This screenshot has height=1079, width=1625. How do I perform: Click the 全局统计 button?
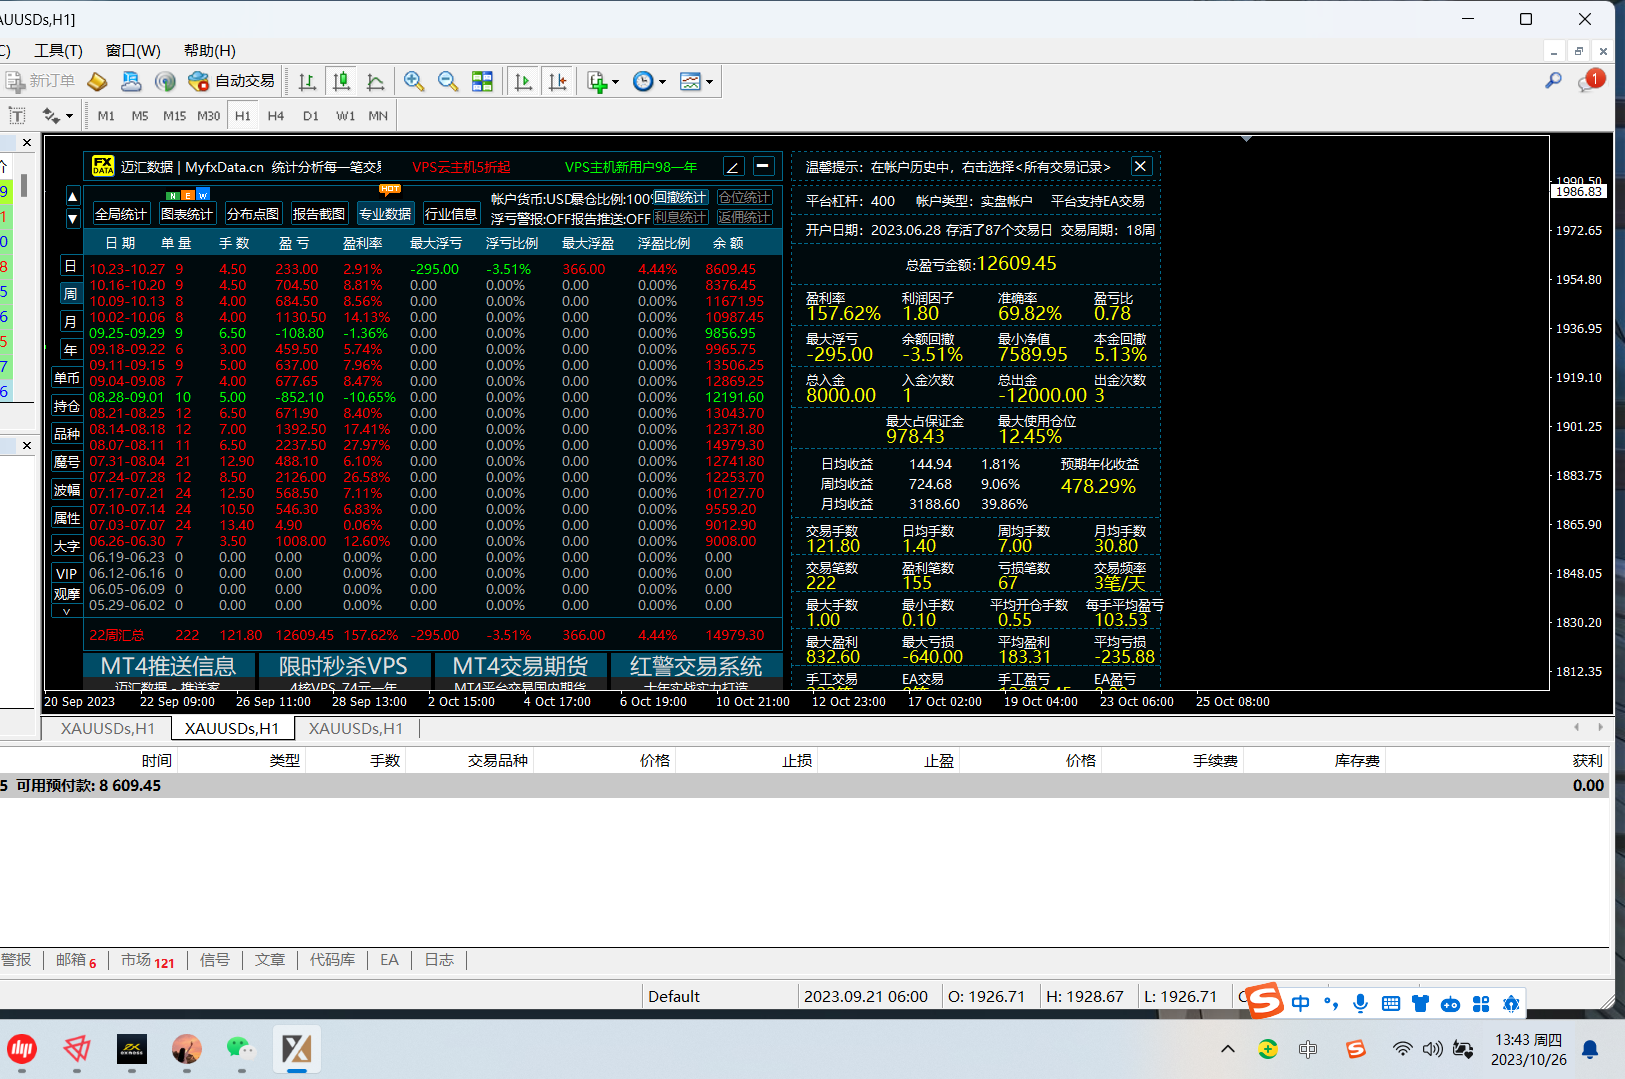pyautogui.click(x=121, y=214)
